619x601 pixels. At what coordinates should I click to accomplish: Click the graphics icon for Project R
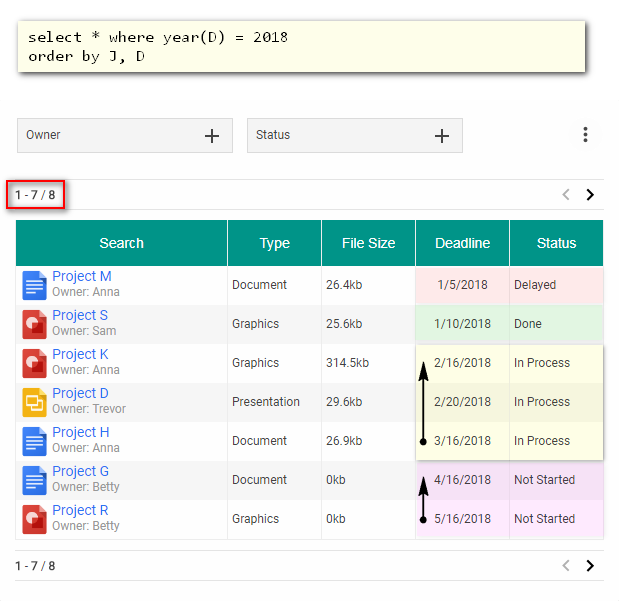pyautogui.click(x=35, y=519)
